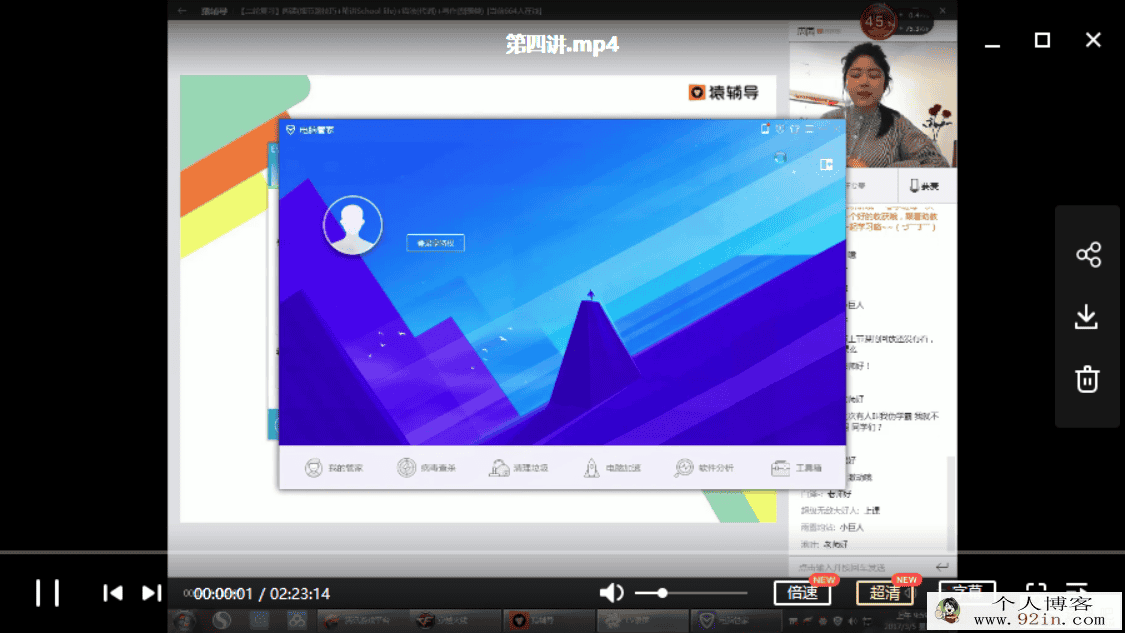This screenshot has height=633, width=1125.
Task: Mute the player volume speaker icon
Action: (x=611, y=593)
